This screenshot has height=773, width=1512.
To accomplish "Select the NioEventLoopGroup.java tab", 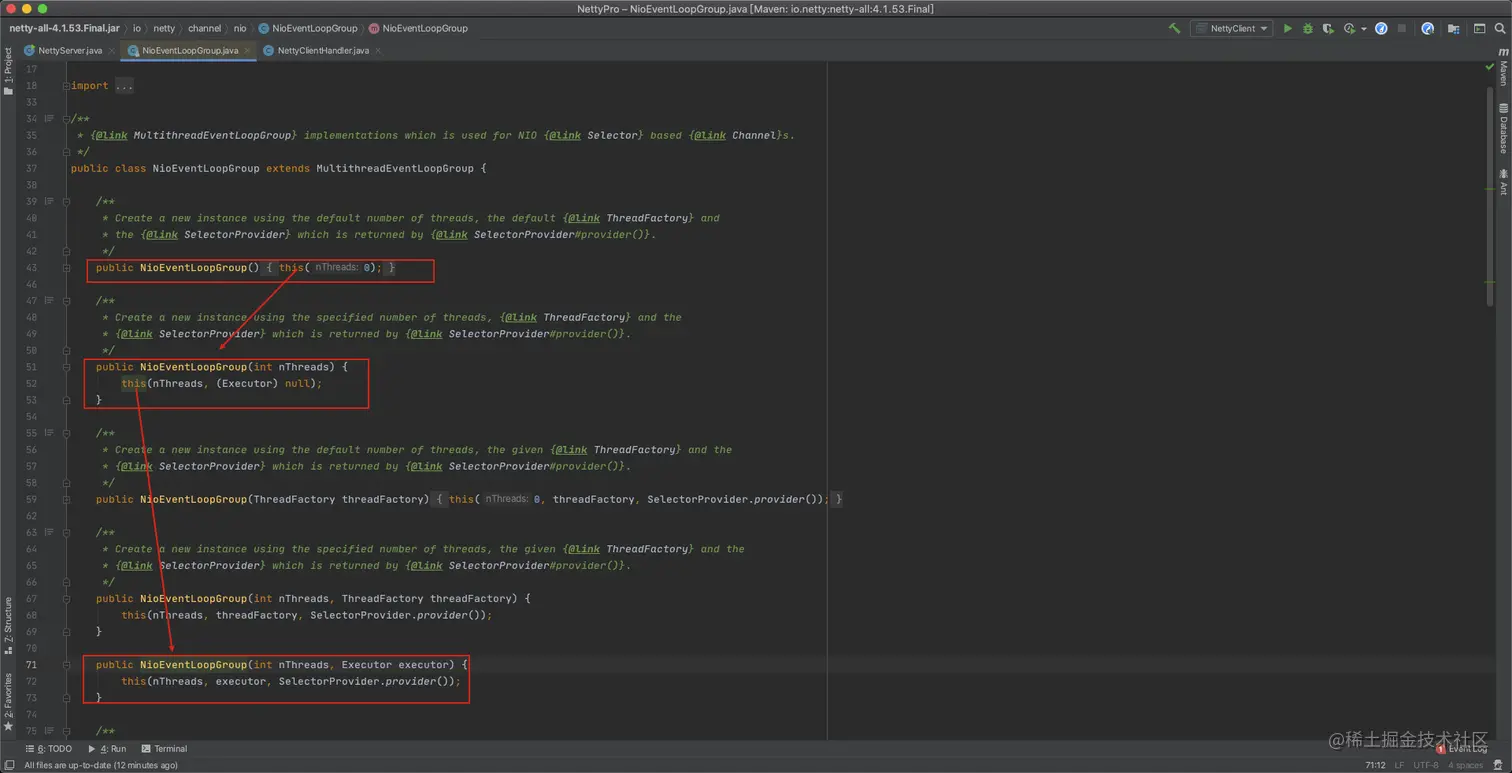I will 190,50.
